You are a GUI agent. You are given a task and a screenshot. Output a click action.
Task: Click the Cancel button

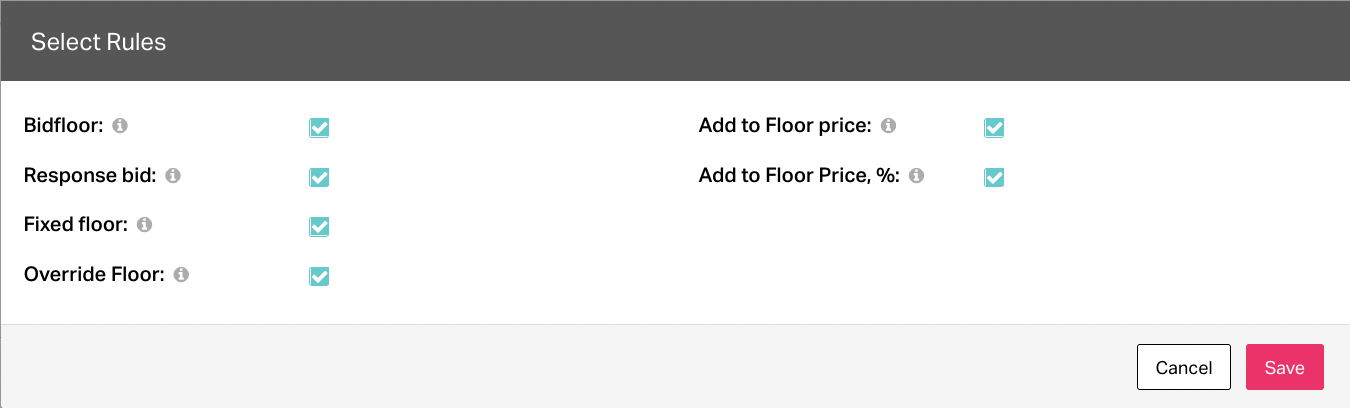[1184, 367]
